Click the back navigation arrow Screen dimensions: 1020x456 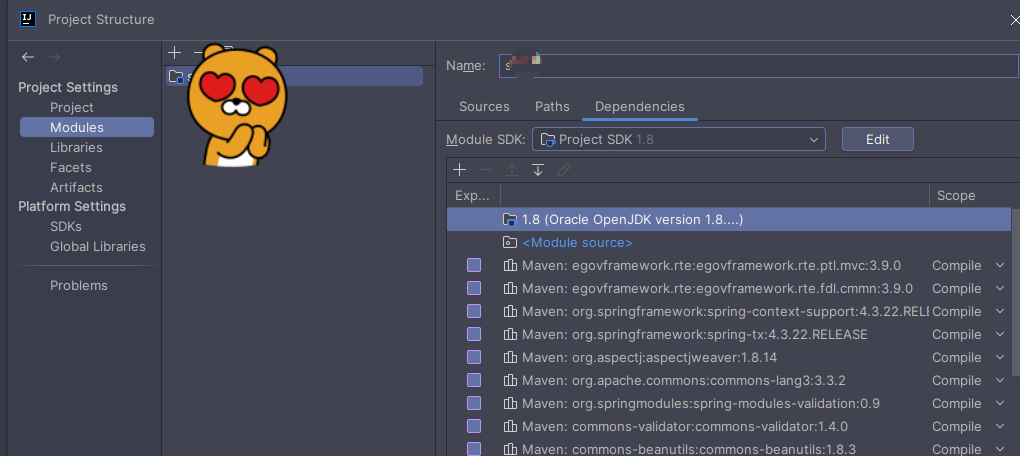[27, 57]
